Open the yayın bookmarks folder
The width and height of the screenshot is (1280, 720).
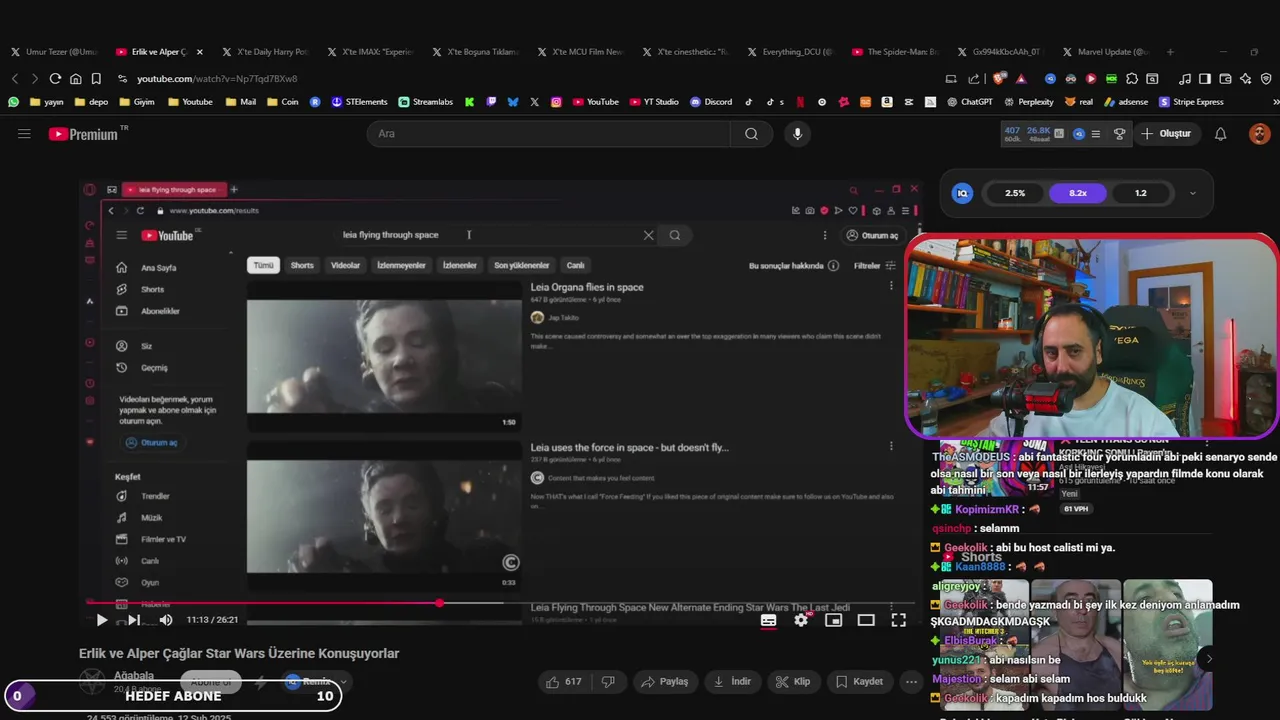tap(47, 102)
